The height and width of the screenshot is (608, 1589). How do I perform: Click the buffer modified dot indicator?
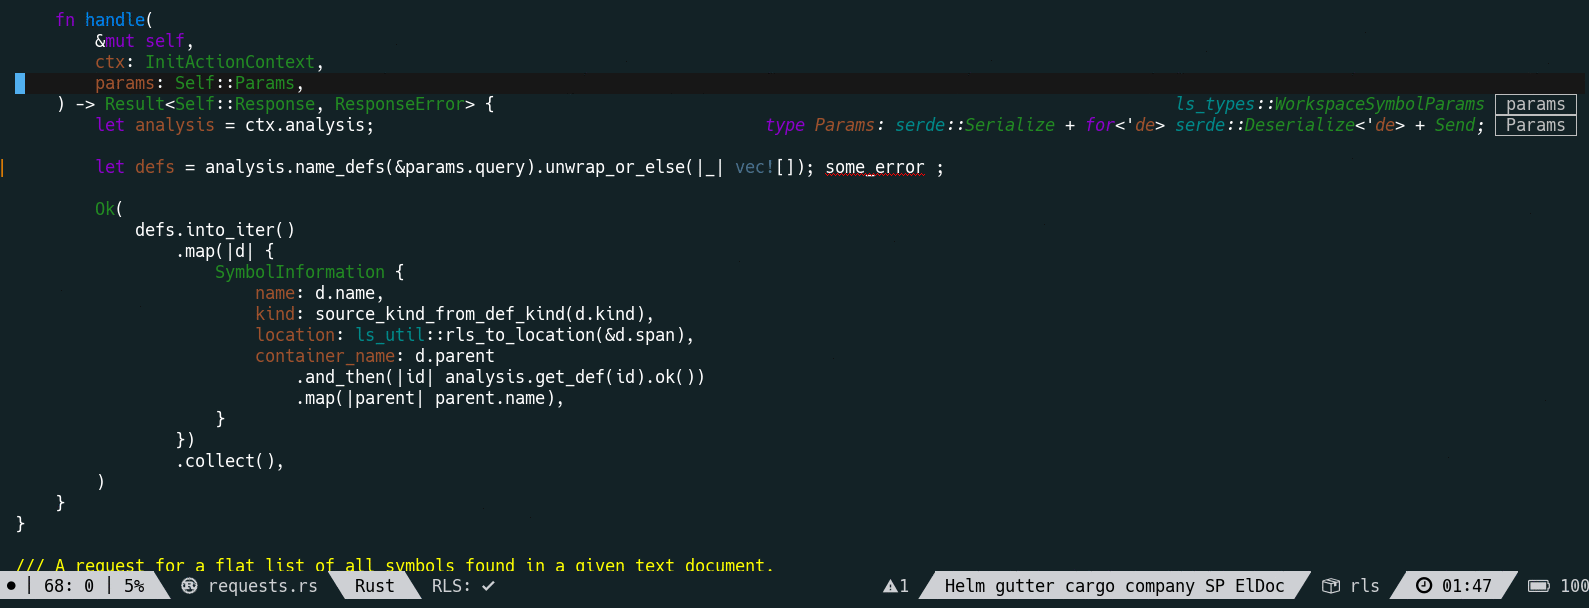(11, 586)
